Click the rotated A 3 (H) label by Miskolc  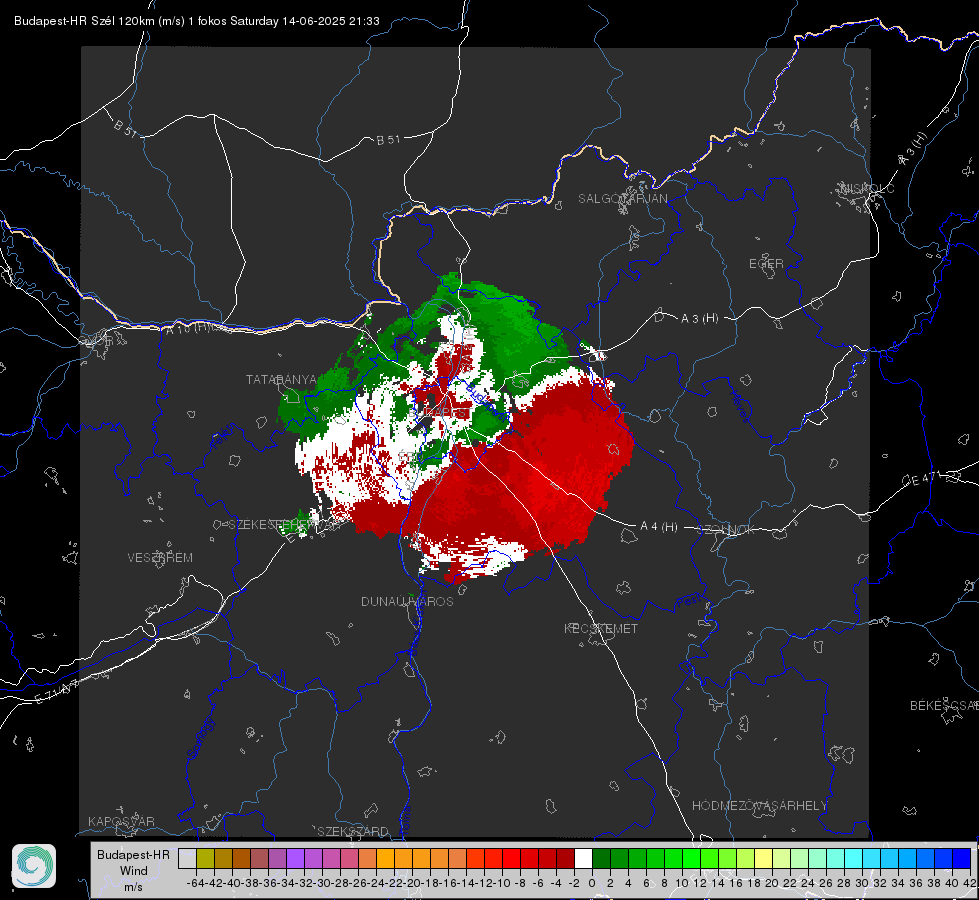click(x=913, y=149)
